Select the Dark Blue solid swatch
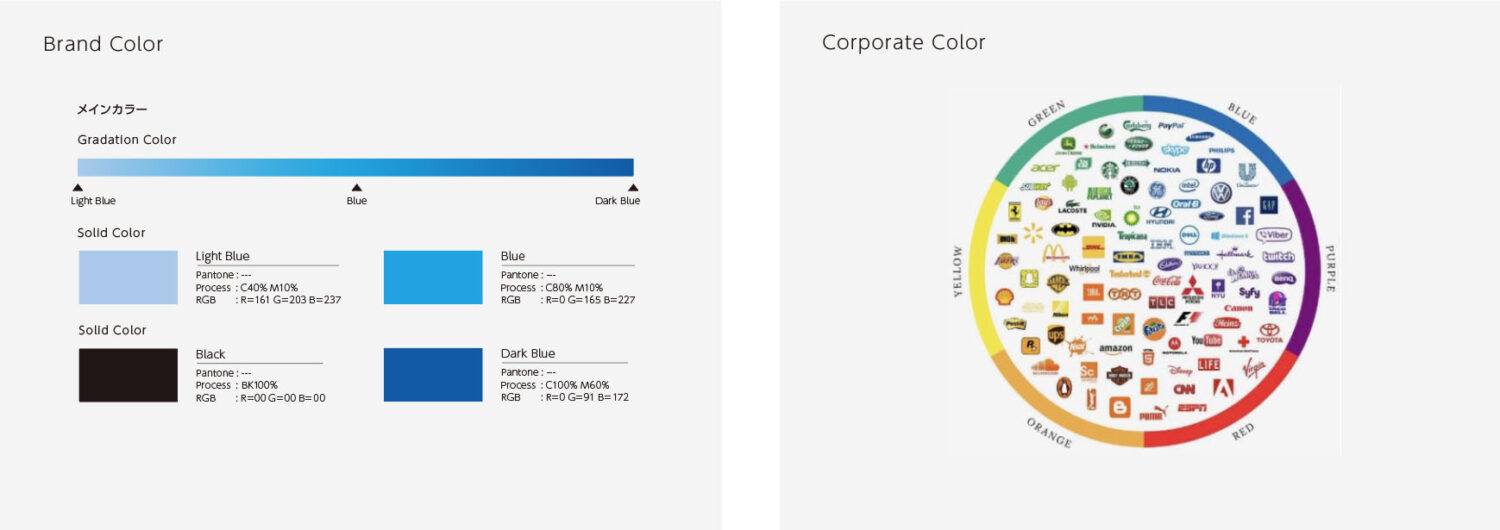 tap(433, 375)
